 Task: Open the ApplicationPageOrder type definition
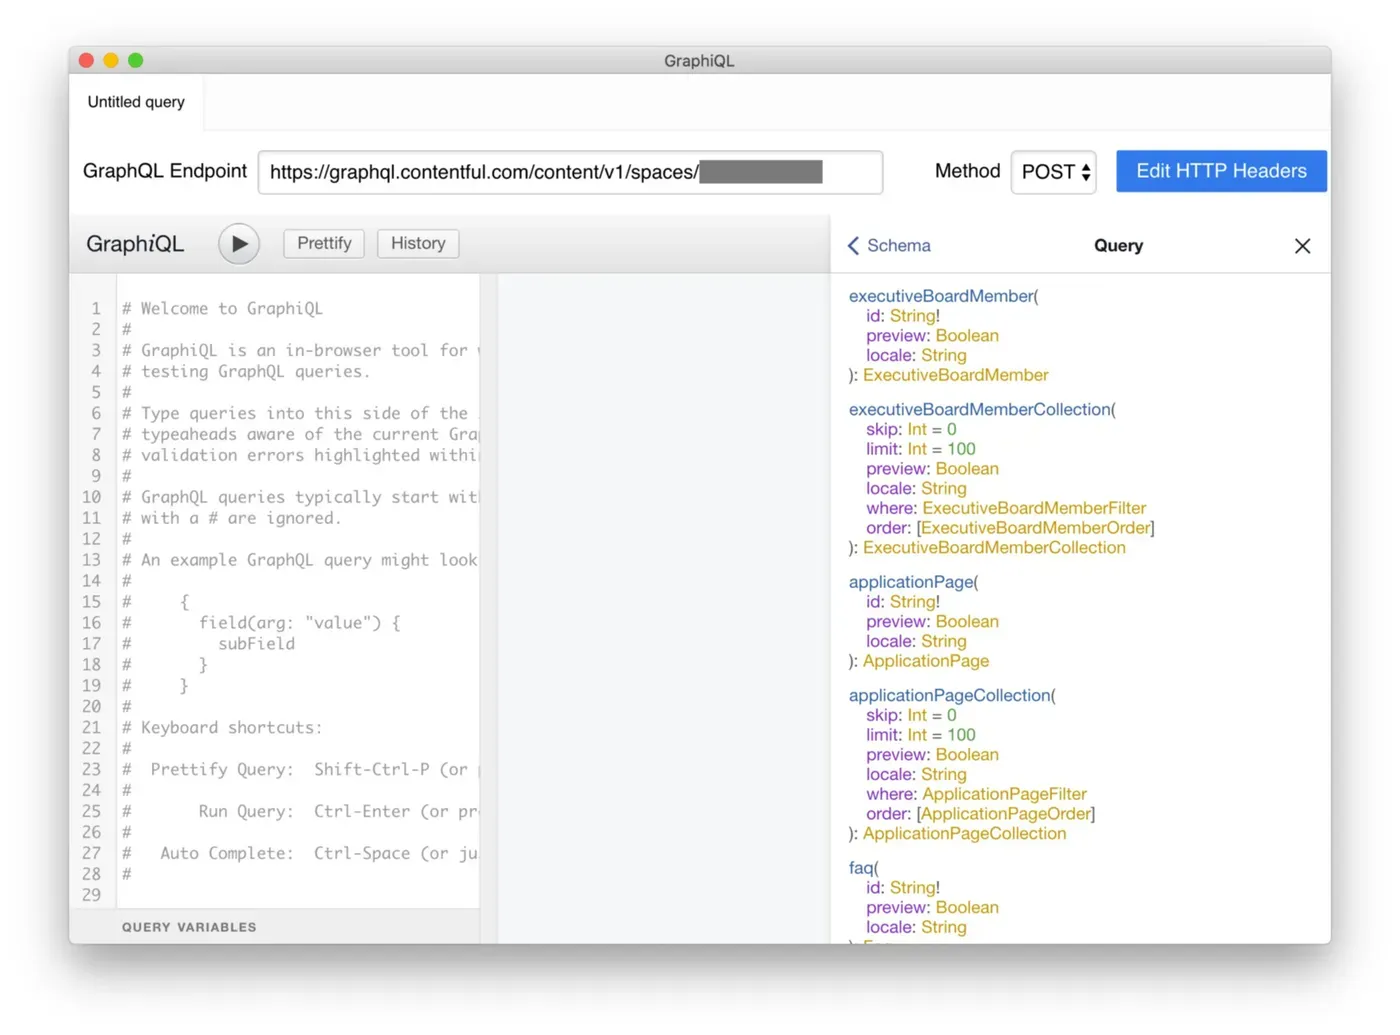click(x=1004, y=813)
